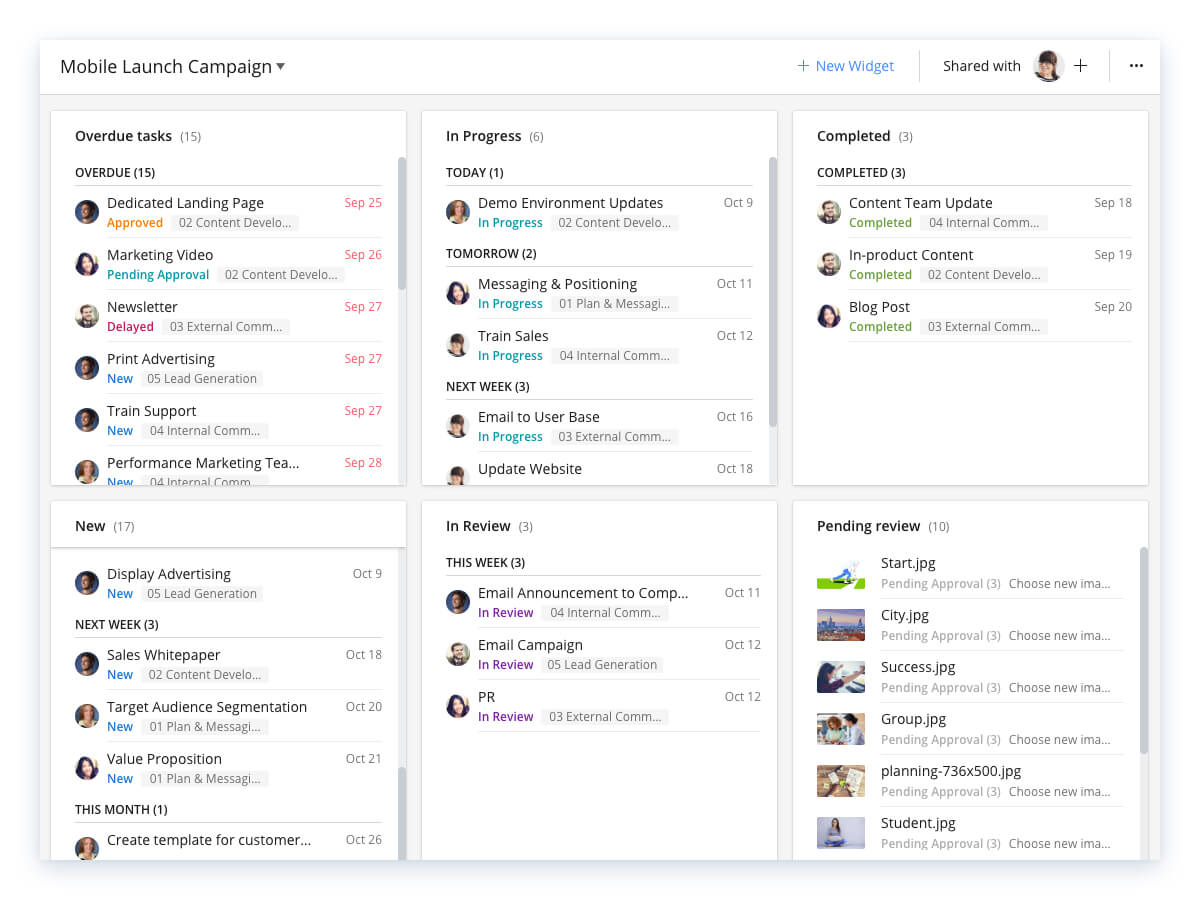Click the Approved status on Dedicated Landing Page
This screenshot has height=900, width=1200.
click(x=135, y=223)
